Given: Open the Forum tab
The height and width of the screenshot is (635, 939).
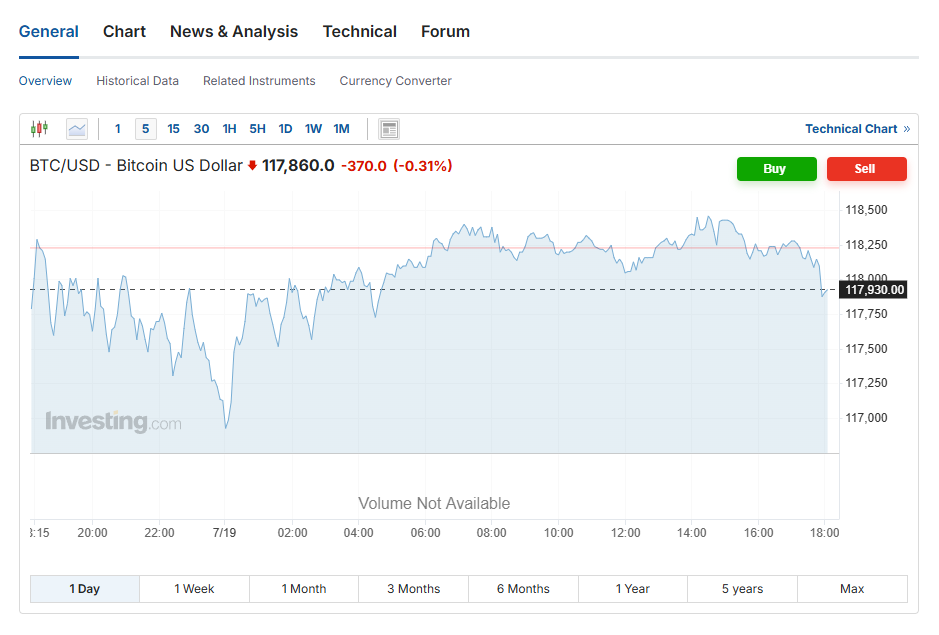Looking at the screenshot, I should point(446,32).
